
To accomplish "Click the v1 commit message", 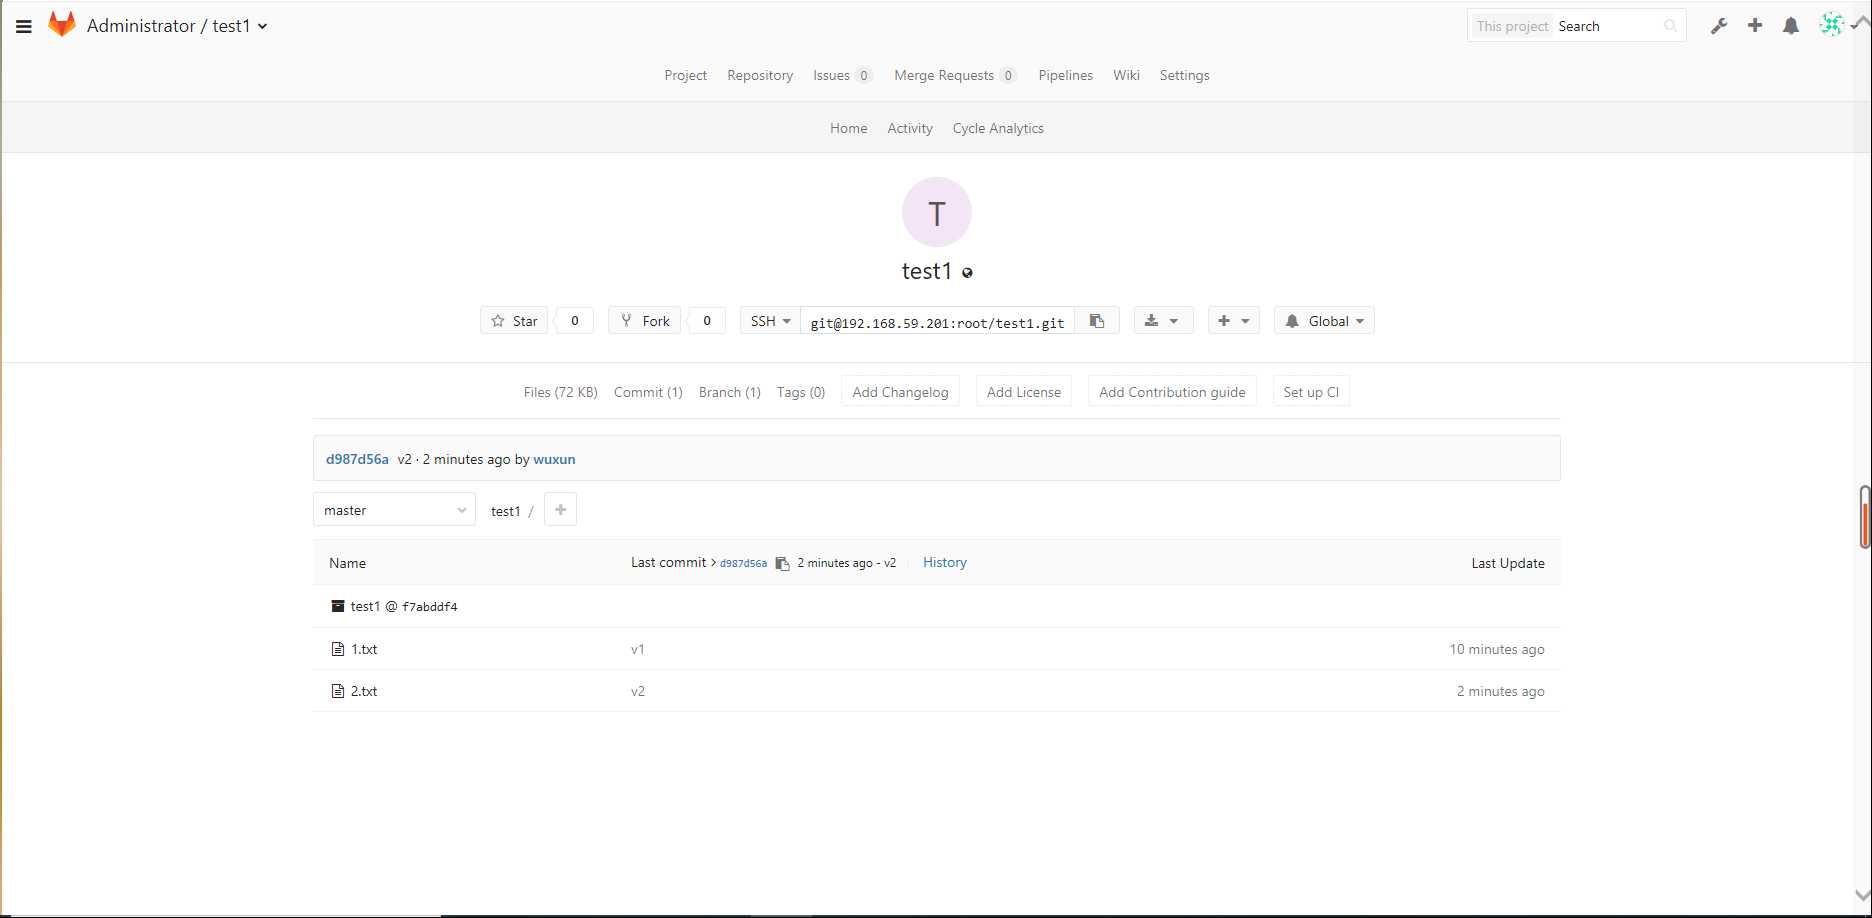I will coord(638,649).
